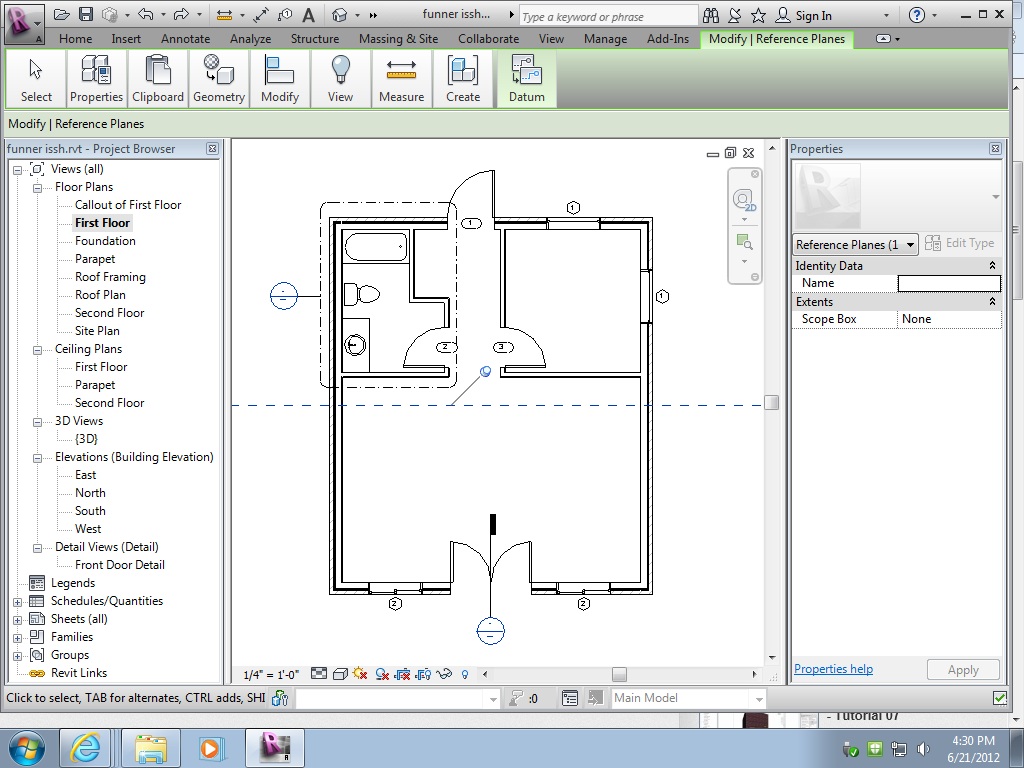Open the View lightbulb ribbon panel

point(340,79)
